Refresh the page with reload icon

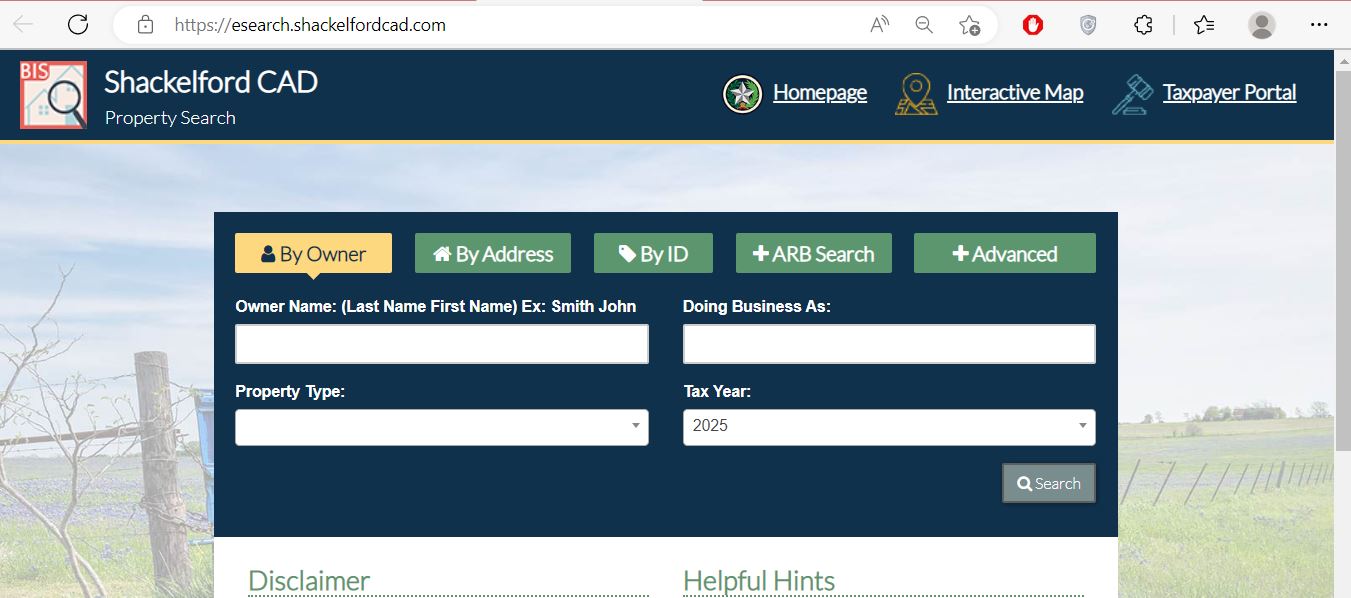coord(78,25)
